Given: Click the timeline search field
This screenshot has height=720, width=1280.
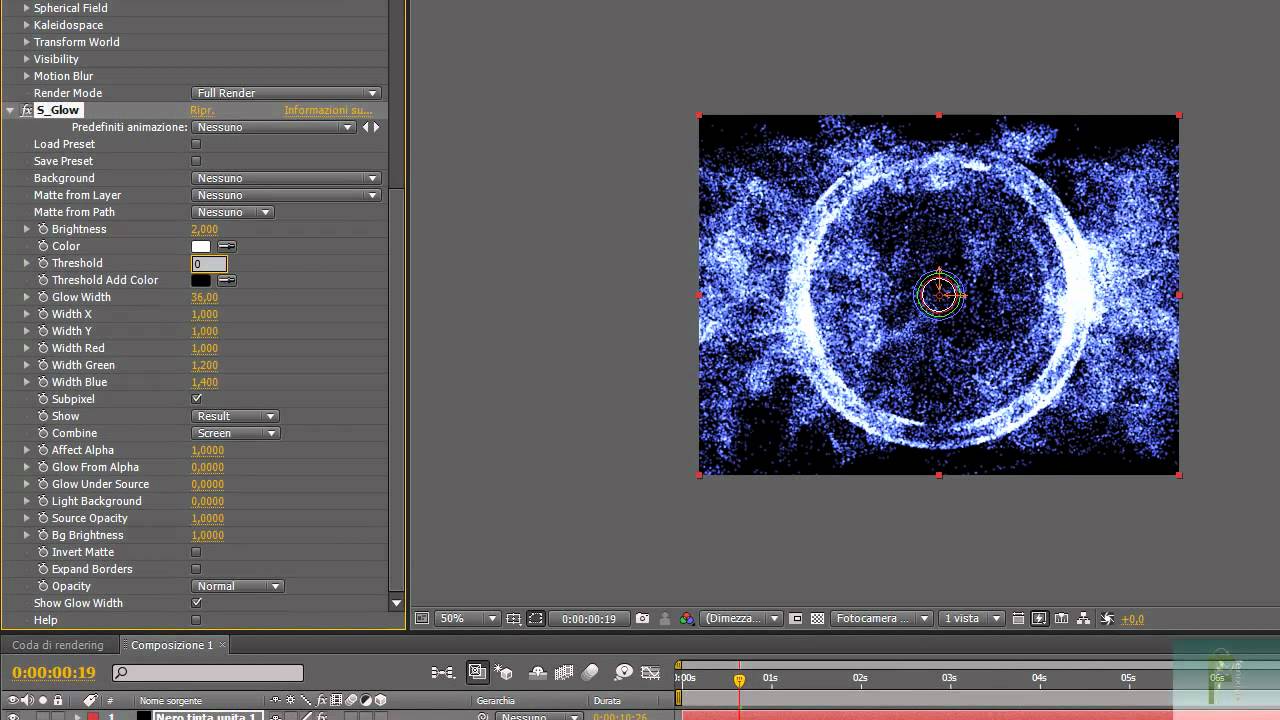Looking at the screenshot, I should point(207,673).
